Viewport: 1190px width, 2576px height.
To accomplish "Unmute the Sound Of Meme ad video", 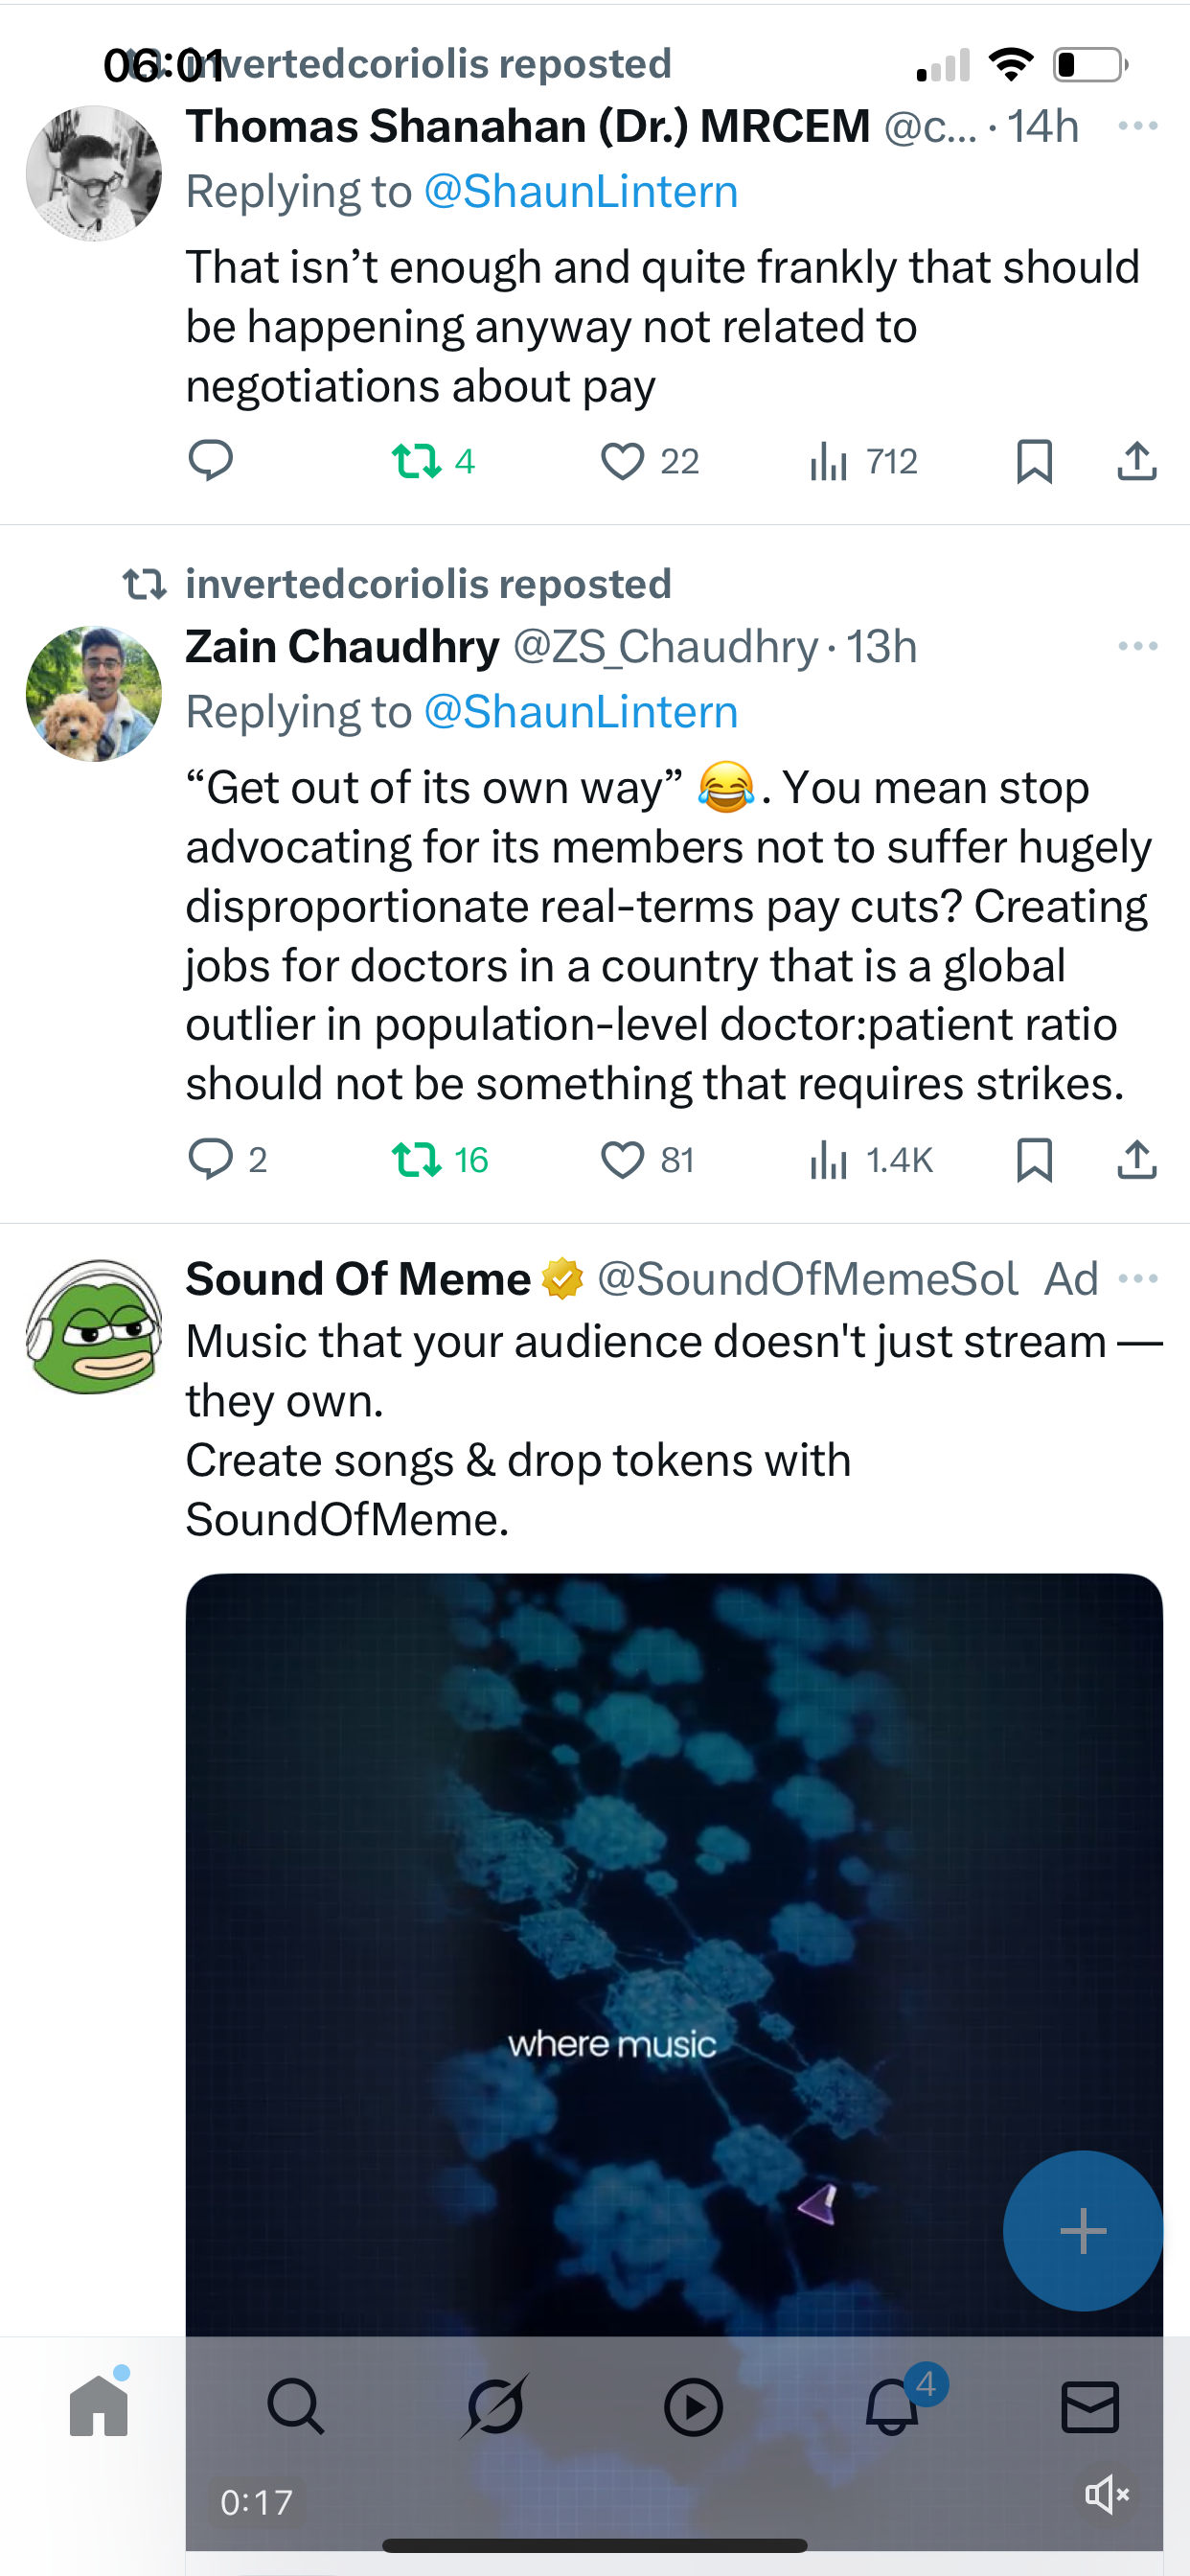I will tap(1107, 2495).
